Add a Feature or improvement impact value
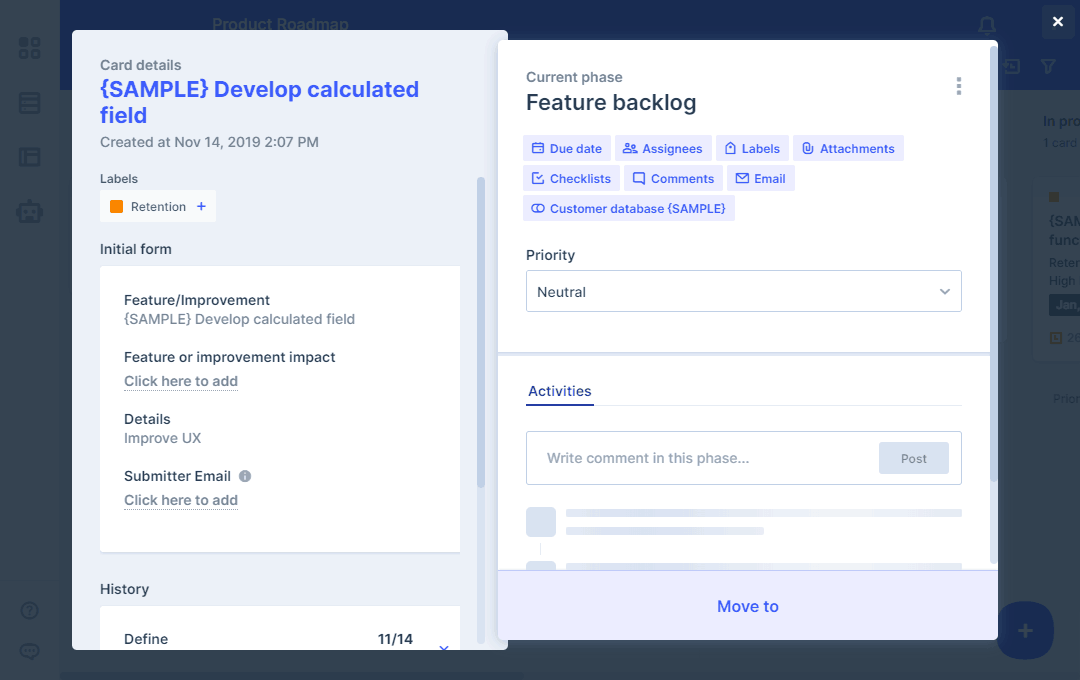 (181, 381)
